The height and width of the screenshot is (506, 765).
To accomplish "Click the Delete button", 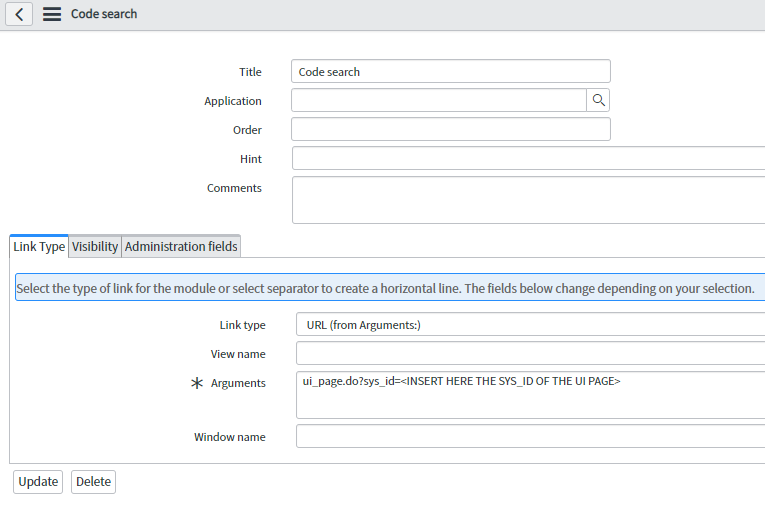I will coord(93,482).
